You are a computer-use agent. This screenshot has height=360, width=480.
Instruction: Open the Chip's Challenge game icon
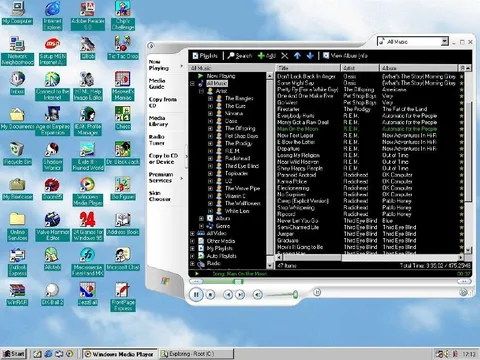123,15
